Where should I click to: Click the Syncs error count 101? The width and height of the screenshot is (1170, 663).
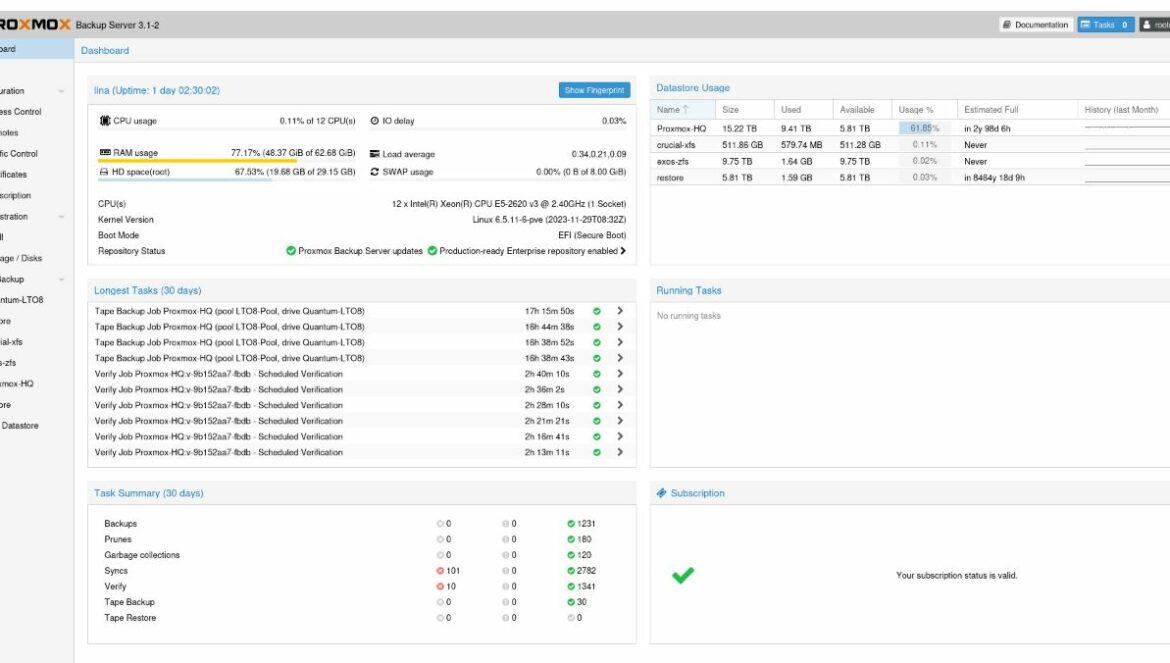(x=448, y=571)
